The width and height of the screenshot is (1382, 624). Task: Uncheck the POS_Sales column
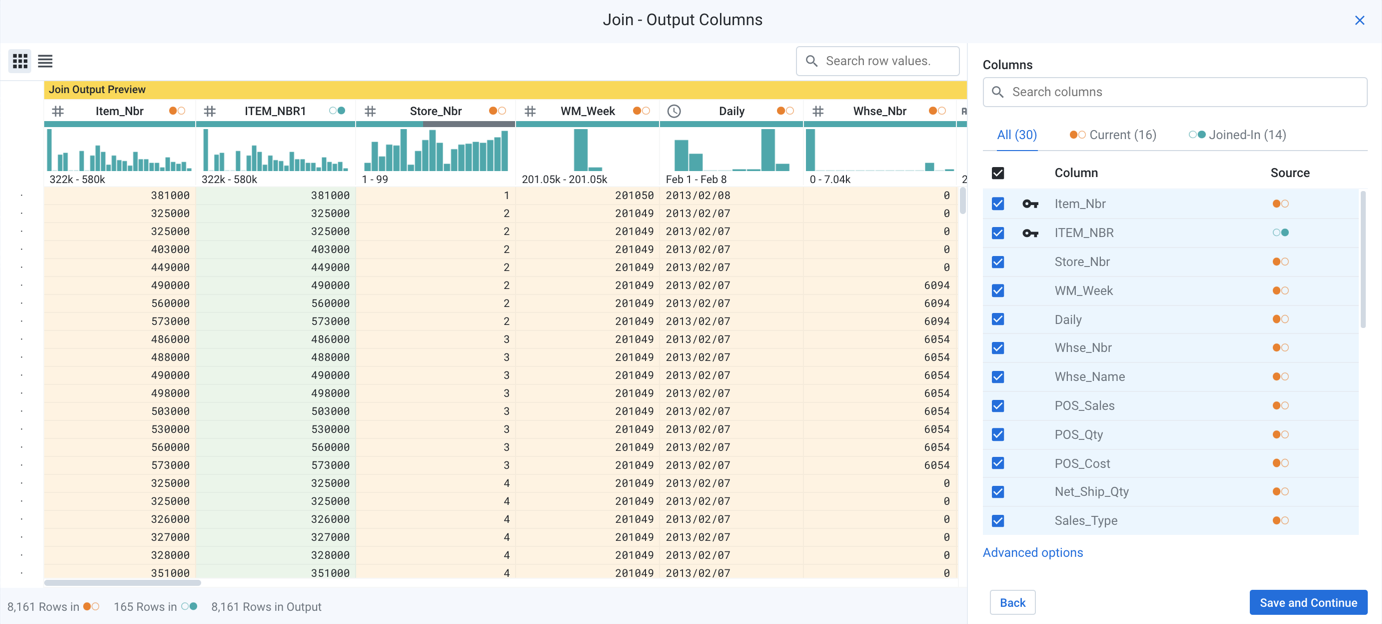pos(997,405)
